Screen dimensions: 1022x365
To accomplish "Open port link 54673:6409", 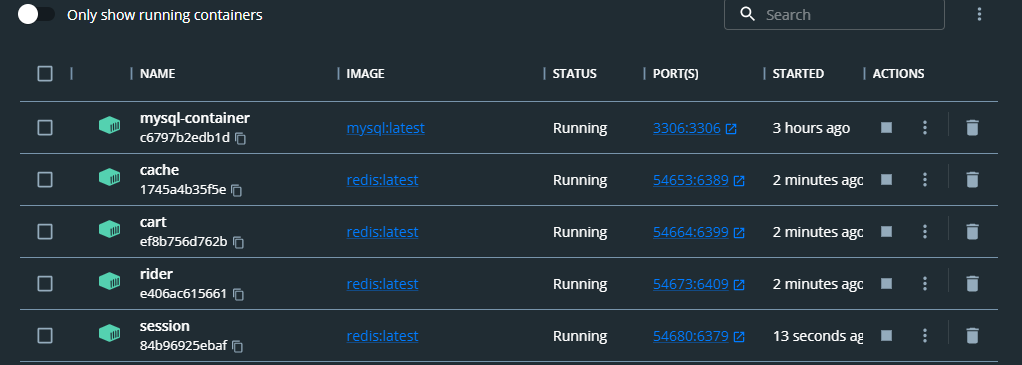I will (x=699, y=284).
